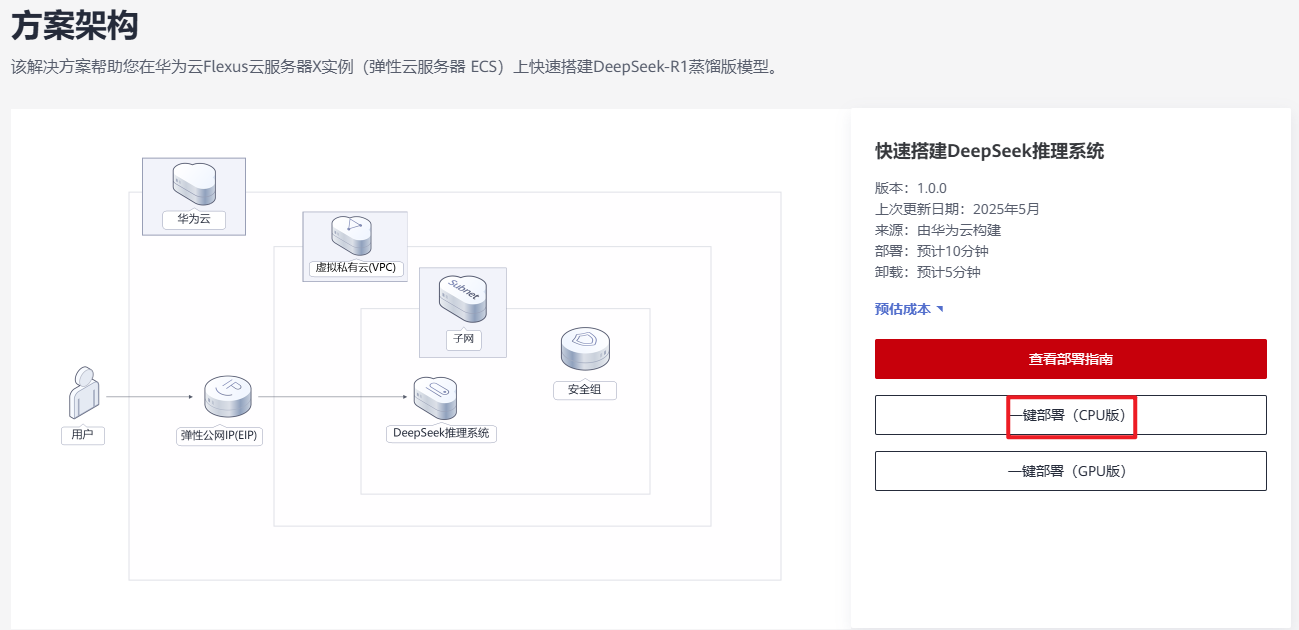Expand the 预估成本 estimated cost dropdown

point(909,309)
